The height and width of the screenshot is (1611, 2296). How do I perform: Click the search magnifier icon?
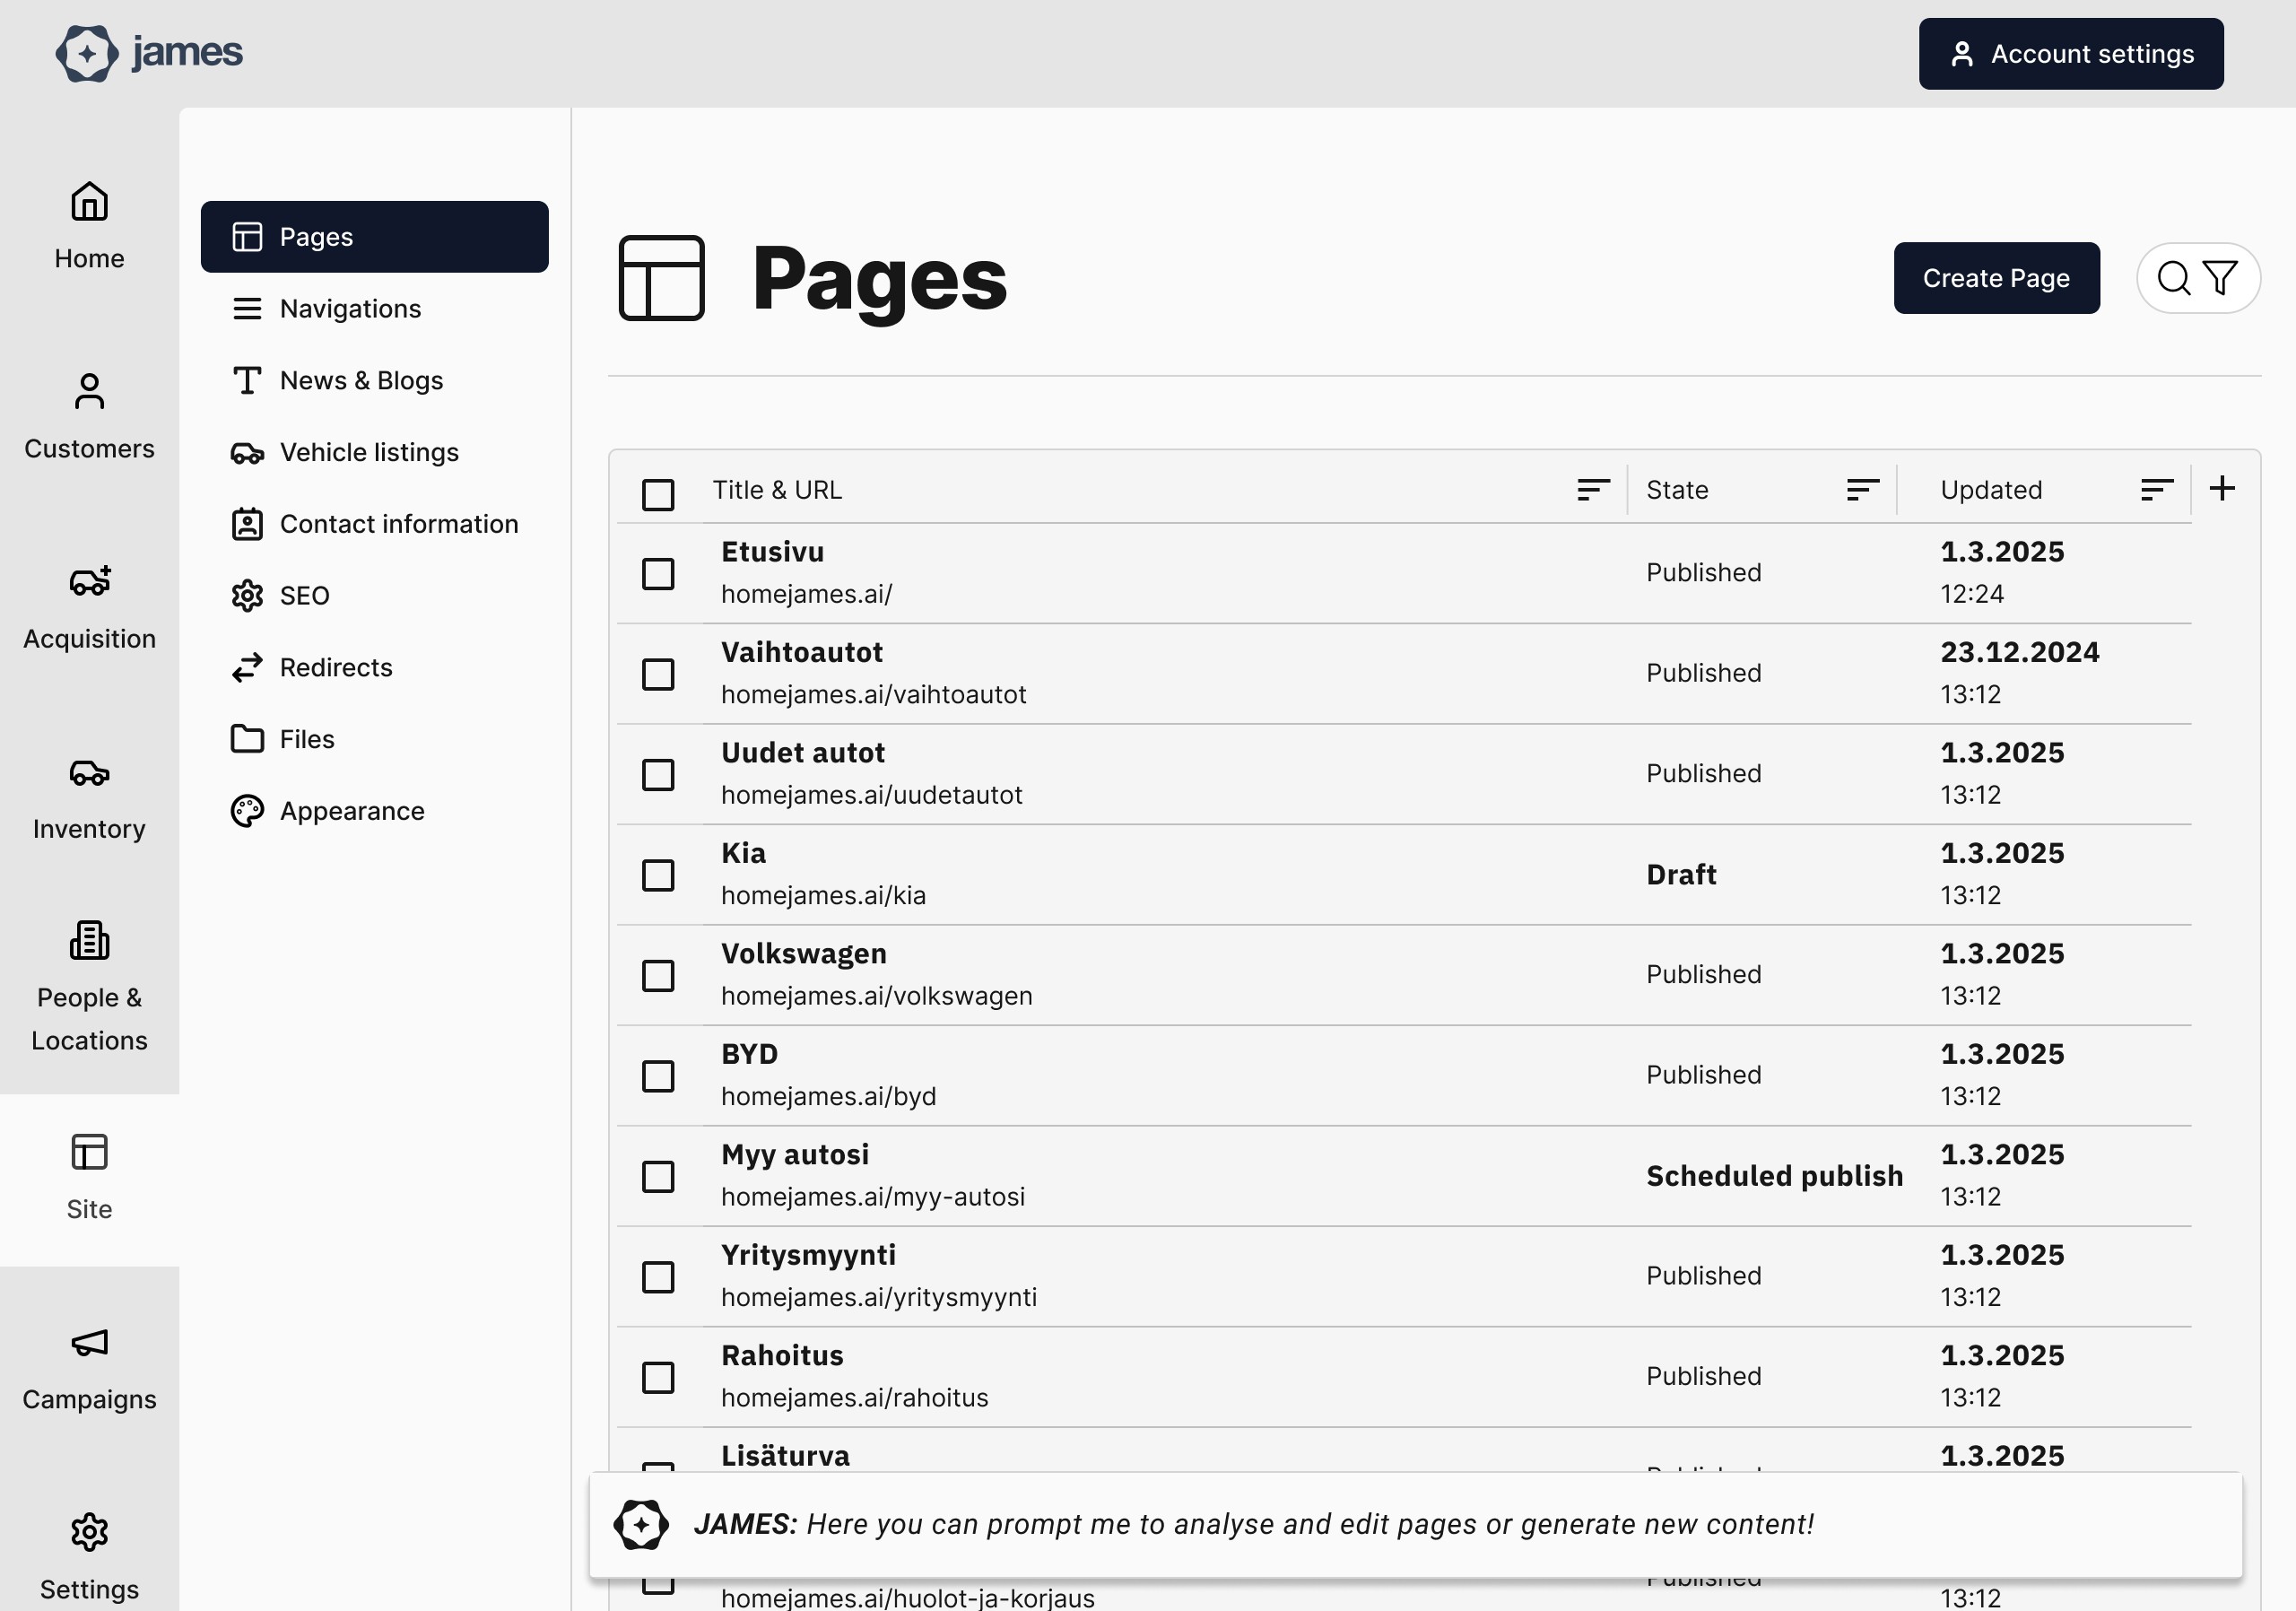tap(2173, 278)
